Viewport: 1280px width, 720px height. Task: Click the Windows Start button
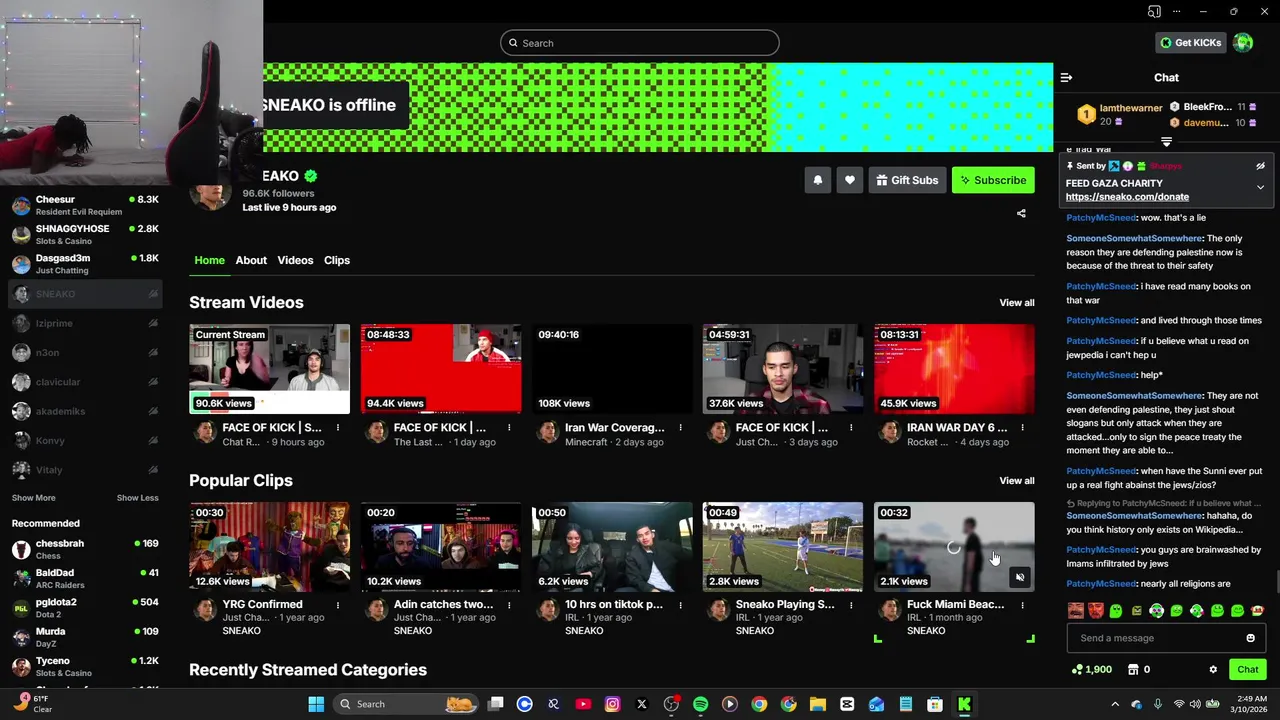[316, 704]
